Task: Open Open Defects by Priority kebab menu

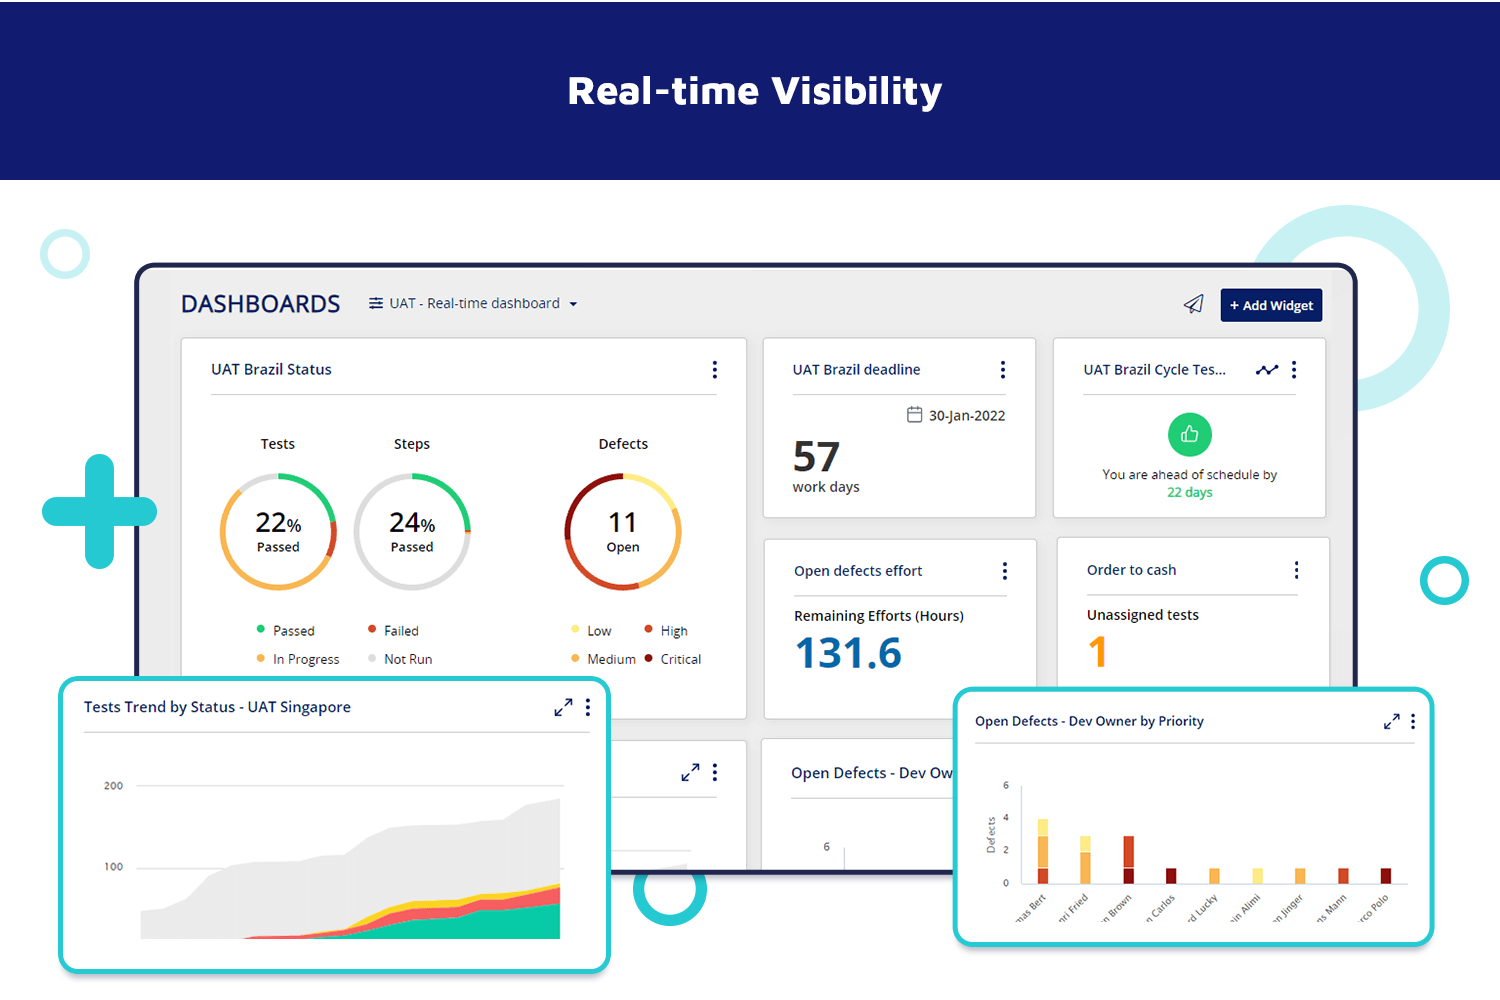Action: click(x=1413, y=721)
